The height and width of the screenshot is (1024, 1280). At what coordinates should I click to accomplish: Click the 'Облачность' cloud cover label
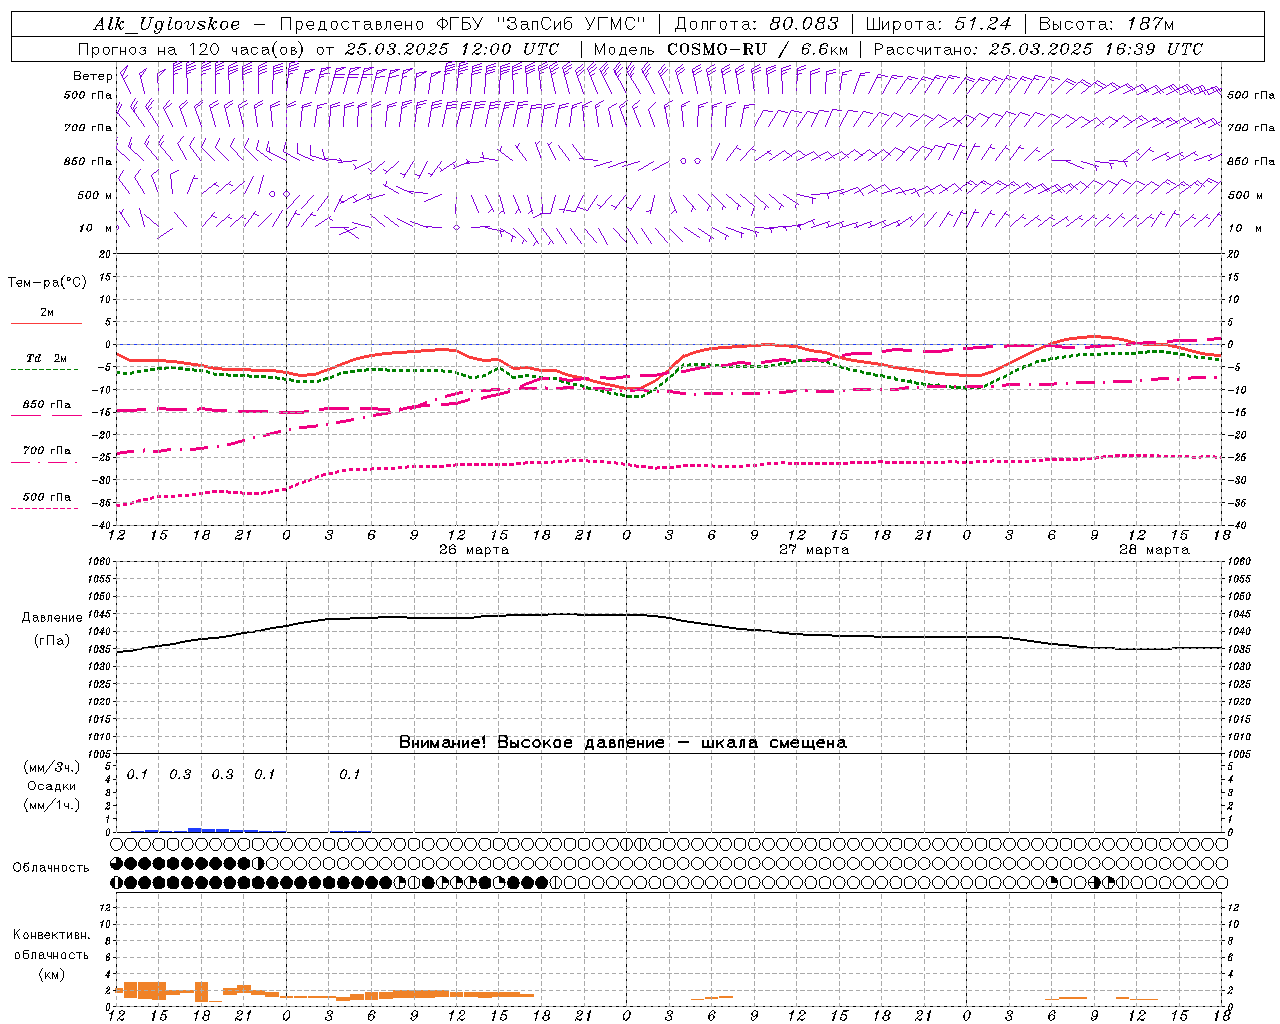pos(51,868)
